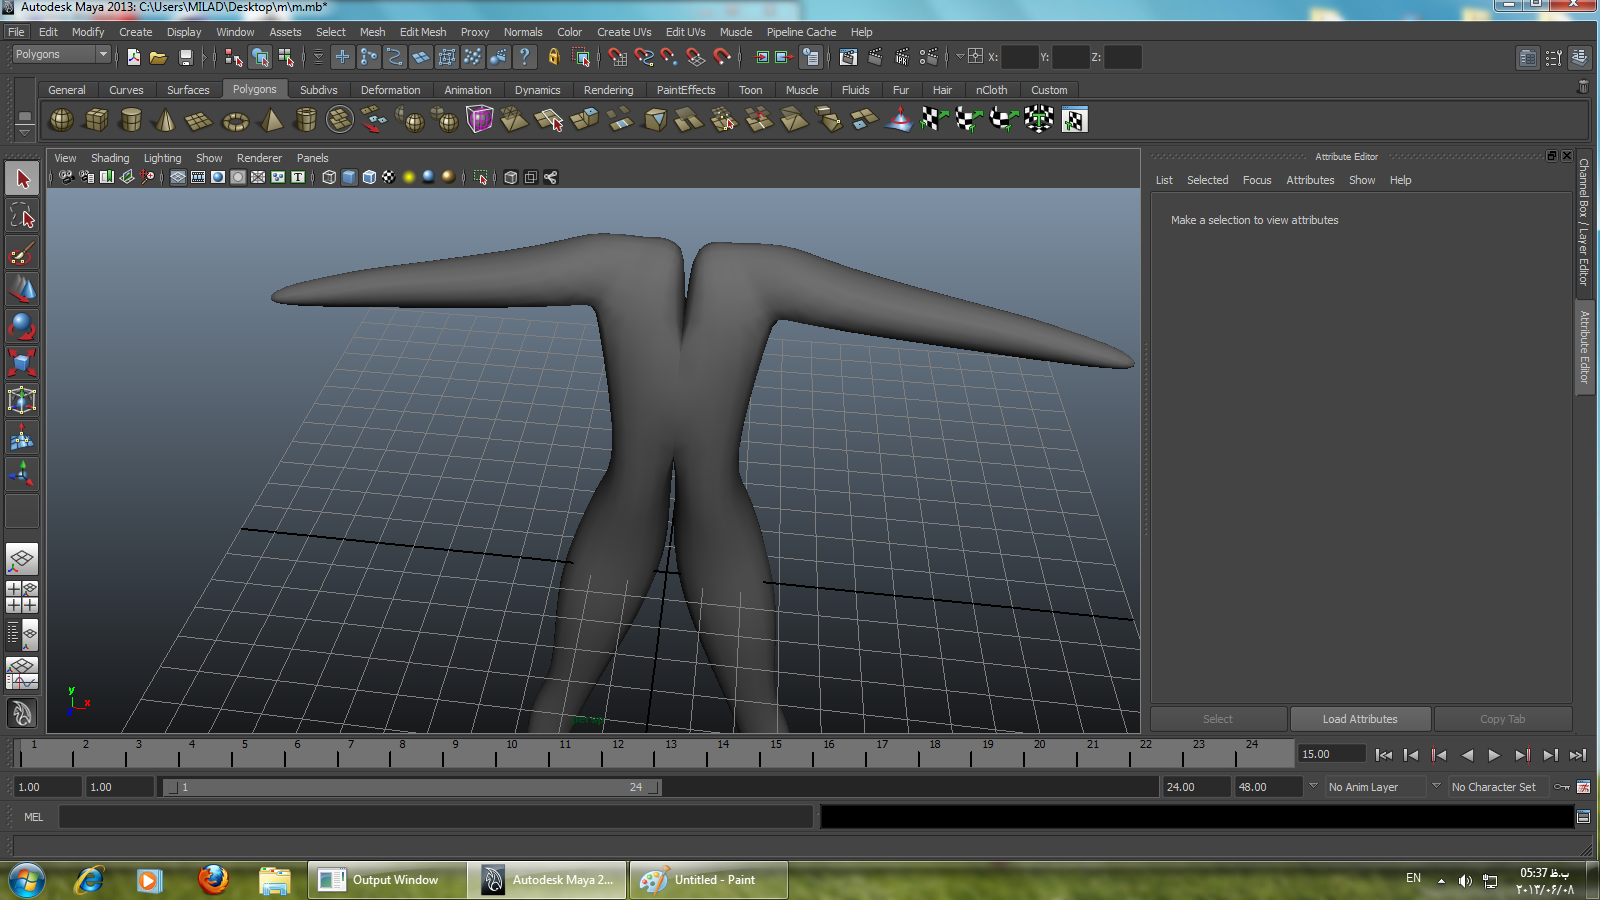Activate the Soft Modification tool
The width and height of the screenshot is (1600, 900).
22,437
